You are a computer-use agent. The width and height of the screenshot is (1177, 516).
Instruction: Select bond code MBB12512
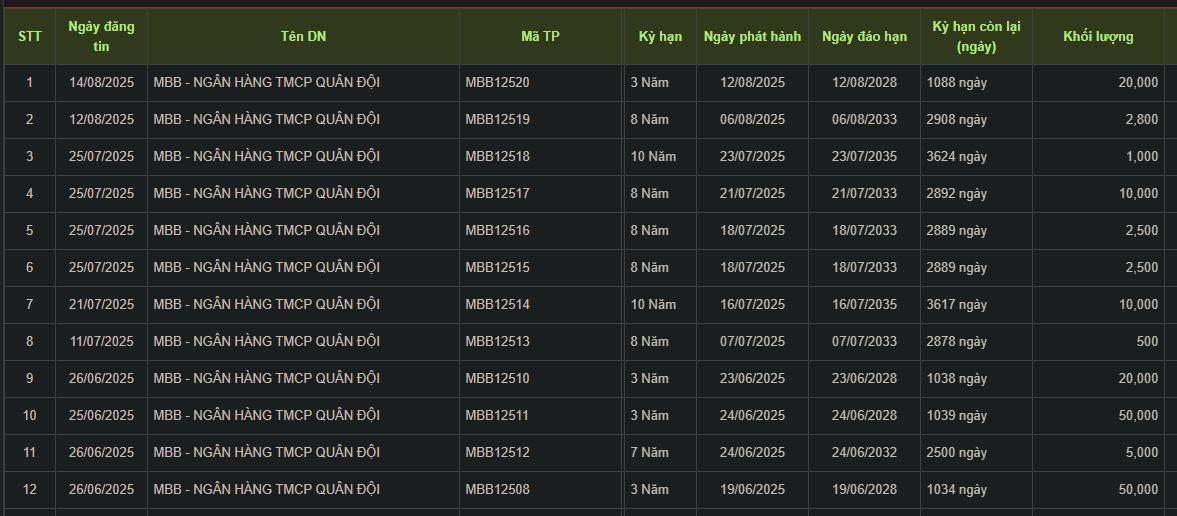(497, 452)
